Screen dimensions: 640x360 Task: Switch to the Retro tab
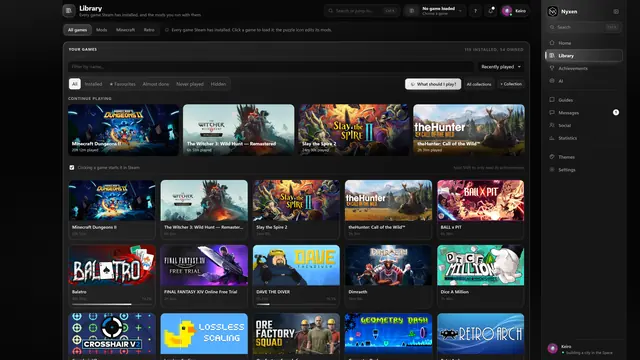tap(149, 30)
